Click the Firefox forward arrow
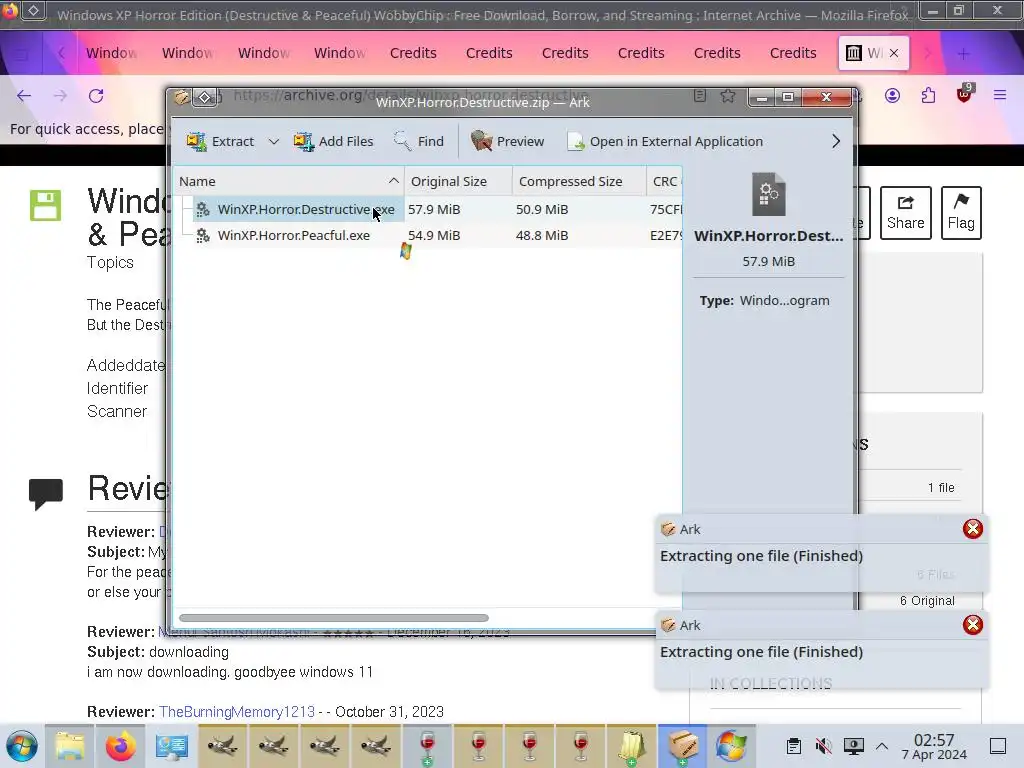This screenshot has width=1024, height=768. [60, 95]
